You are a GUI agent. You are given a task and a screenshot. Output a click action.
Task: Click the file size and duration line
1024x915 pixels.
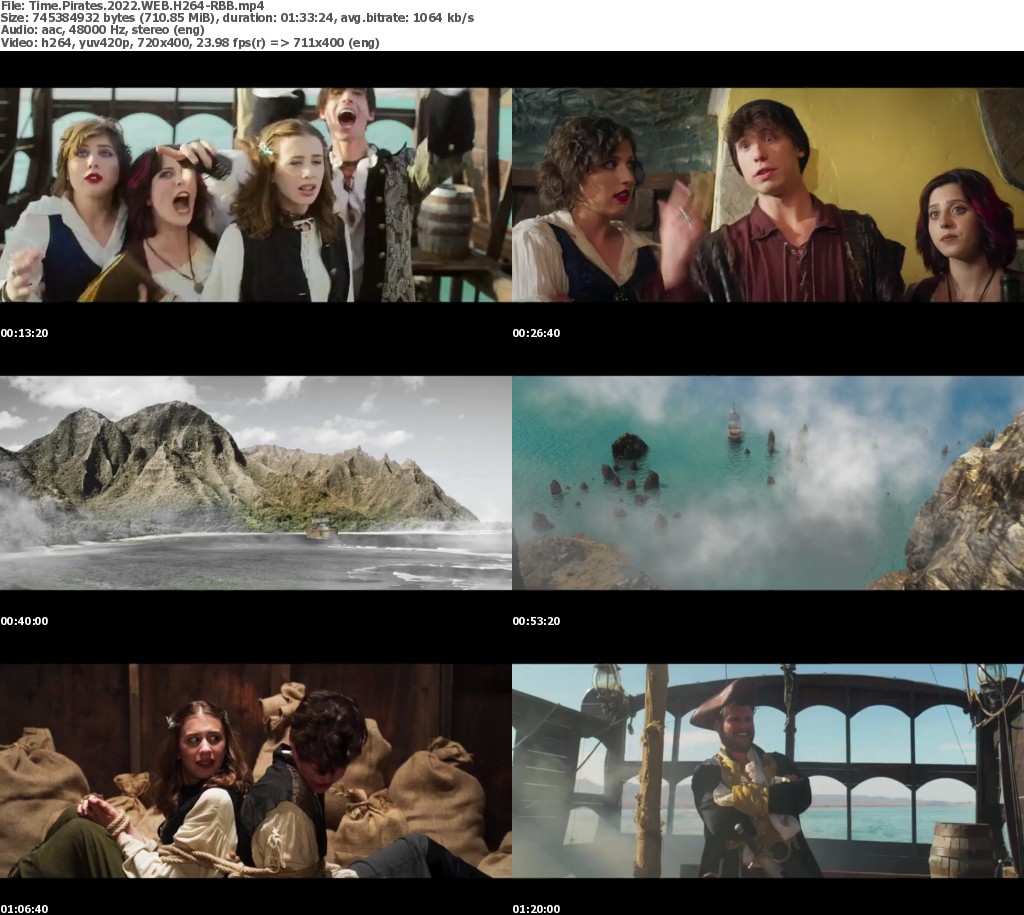237,18
